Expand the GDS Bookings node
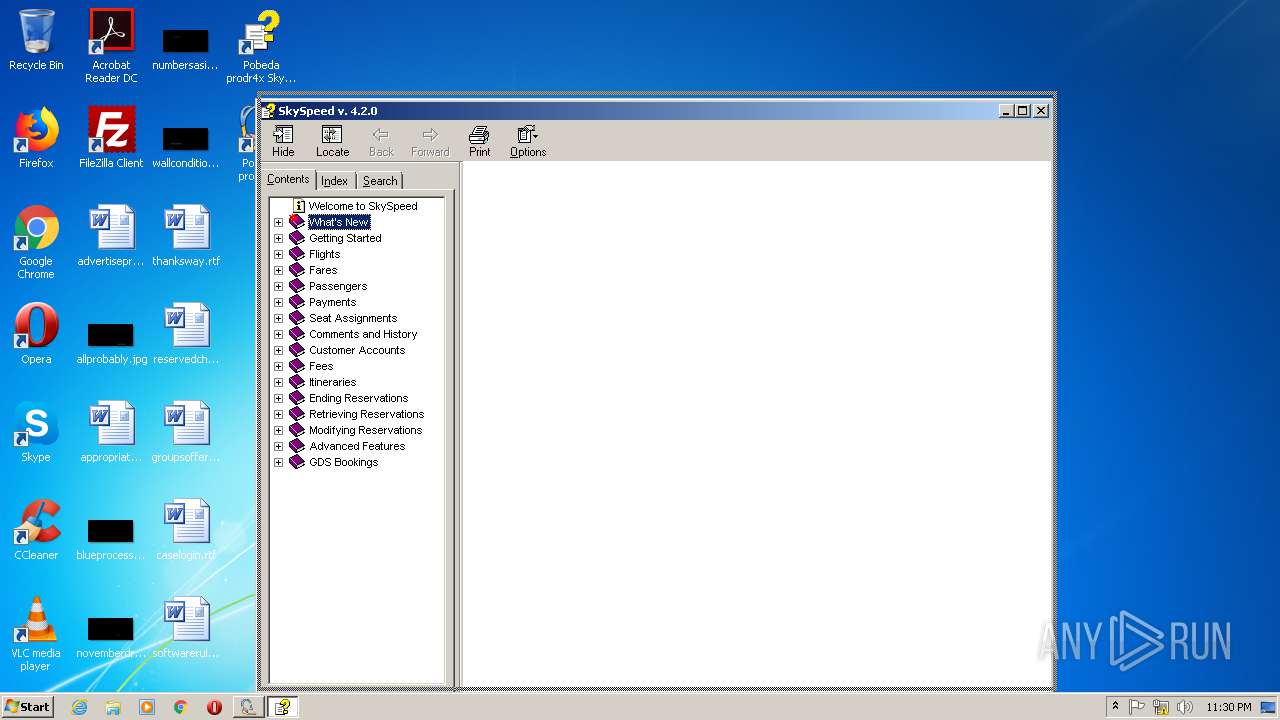 [x=279, y=462]
